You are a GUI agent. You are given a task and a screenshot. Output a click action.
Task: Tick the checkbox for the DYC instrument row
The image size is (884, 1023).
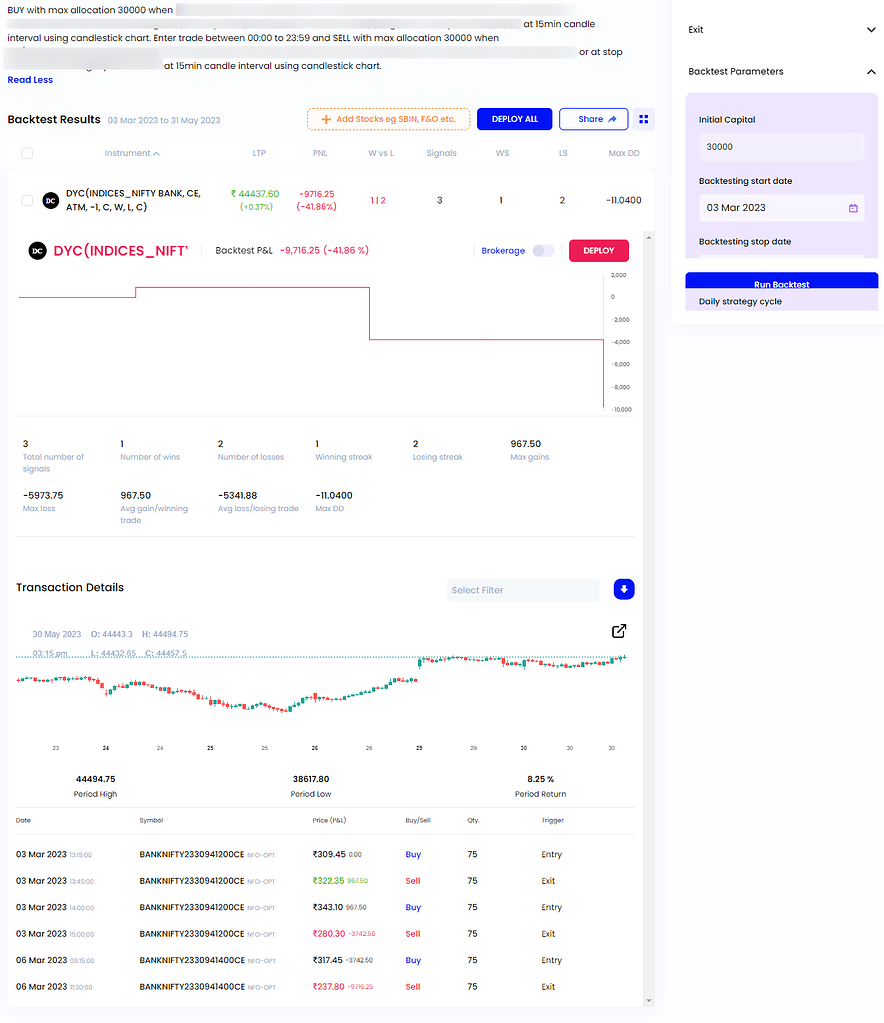27,200
